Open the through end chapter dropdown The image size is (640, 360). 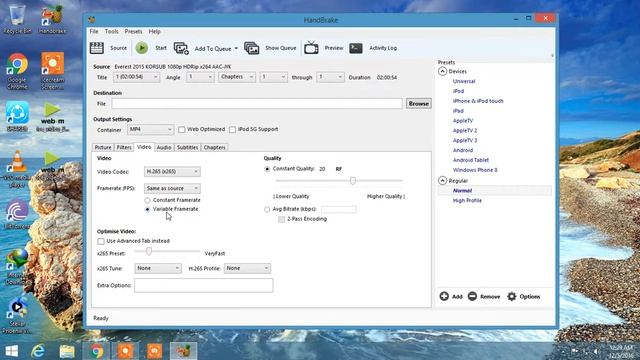click(x=330, y=77)
